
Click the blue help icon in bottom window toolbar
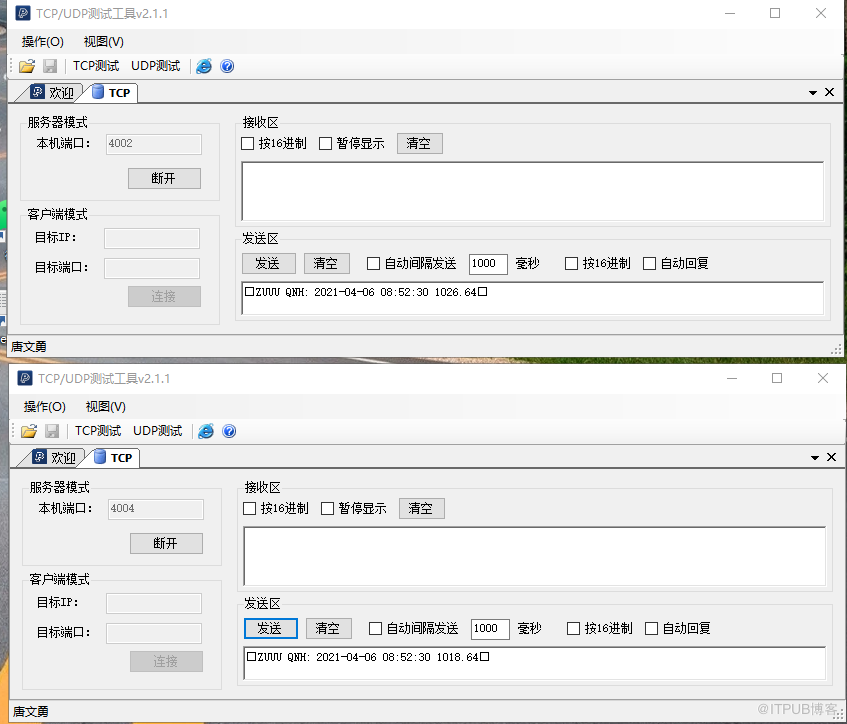229,431
